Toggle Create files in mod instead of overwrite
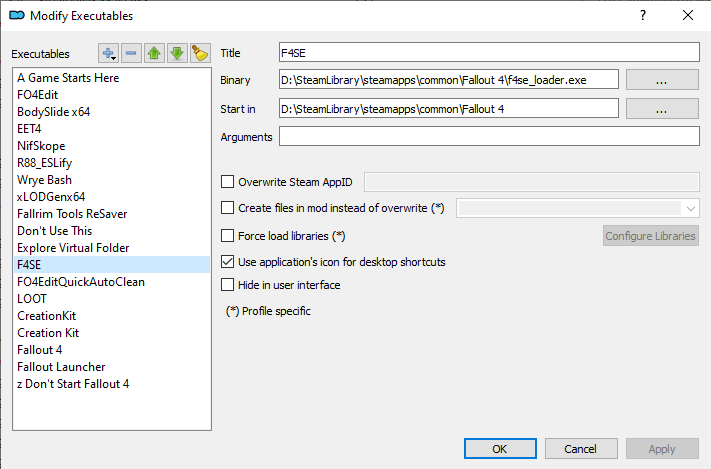This screenshot has width=711, height=469. [x=227, y=208]
